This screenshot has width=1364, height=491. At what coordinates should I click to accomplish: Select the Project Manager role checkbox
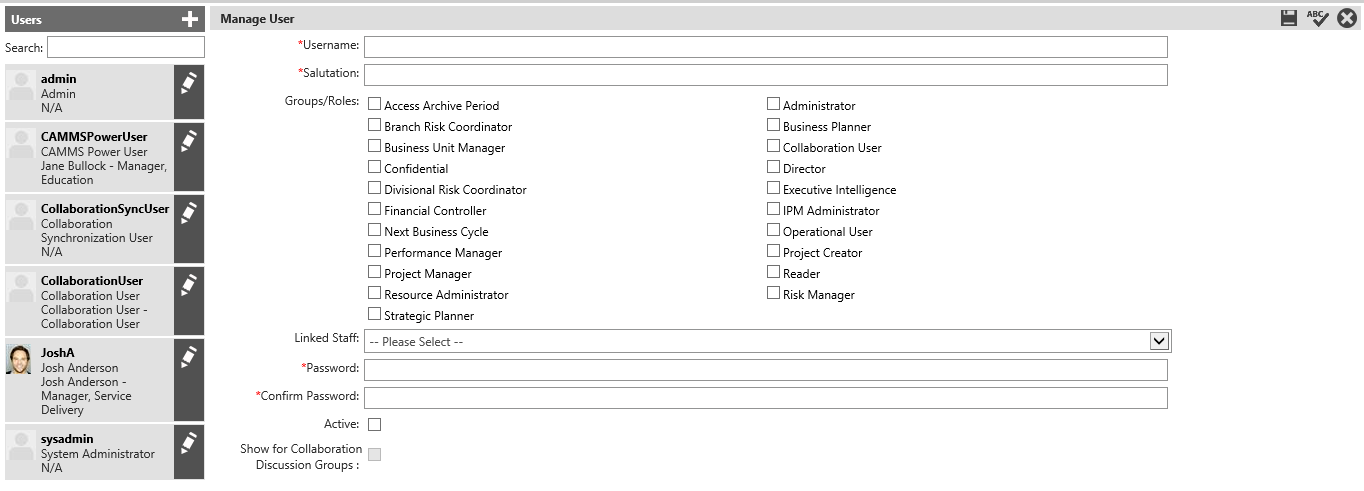tap(375, 272)
